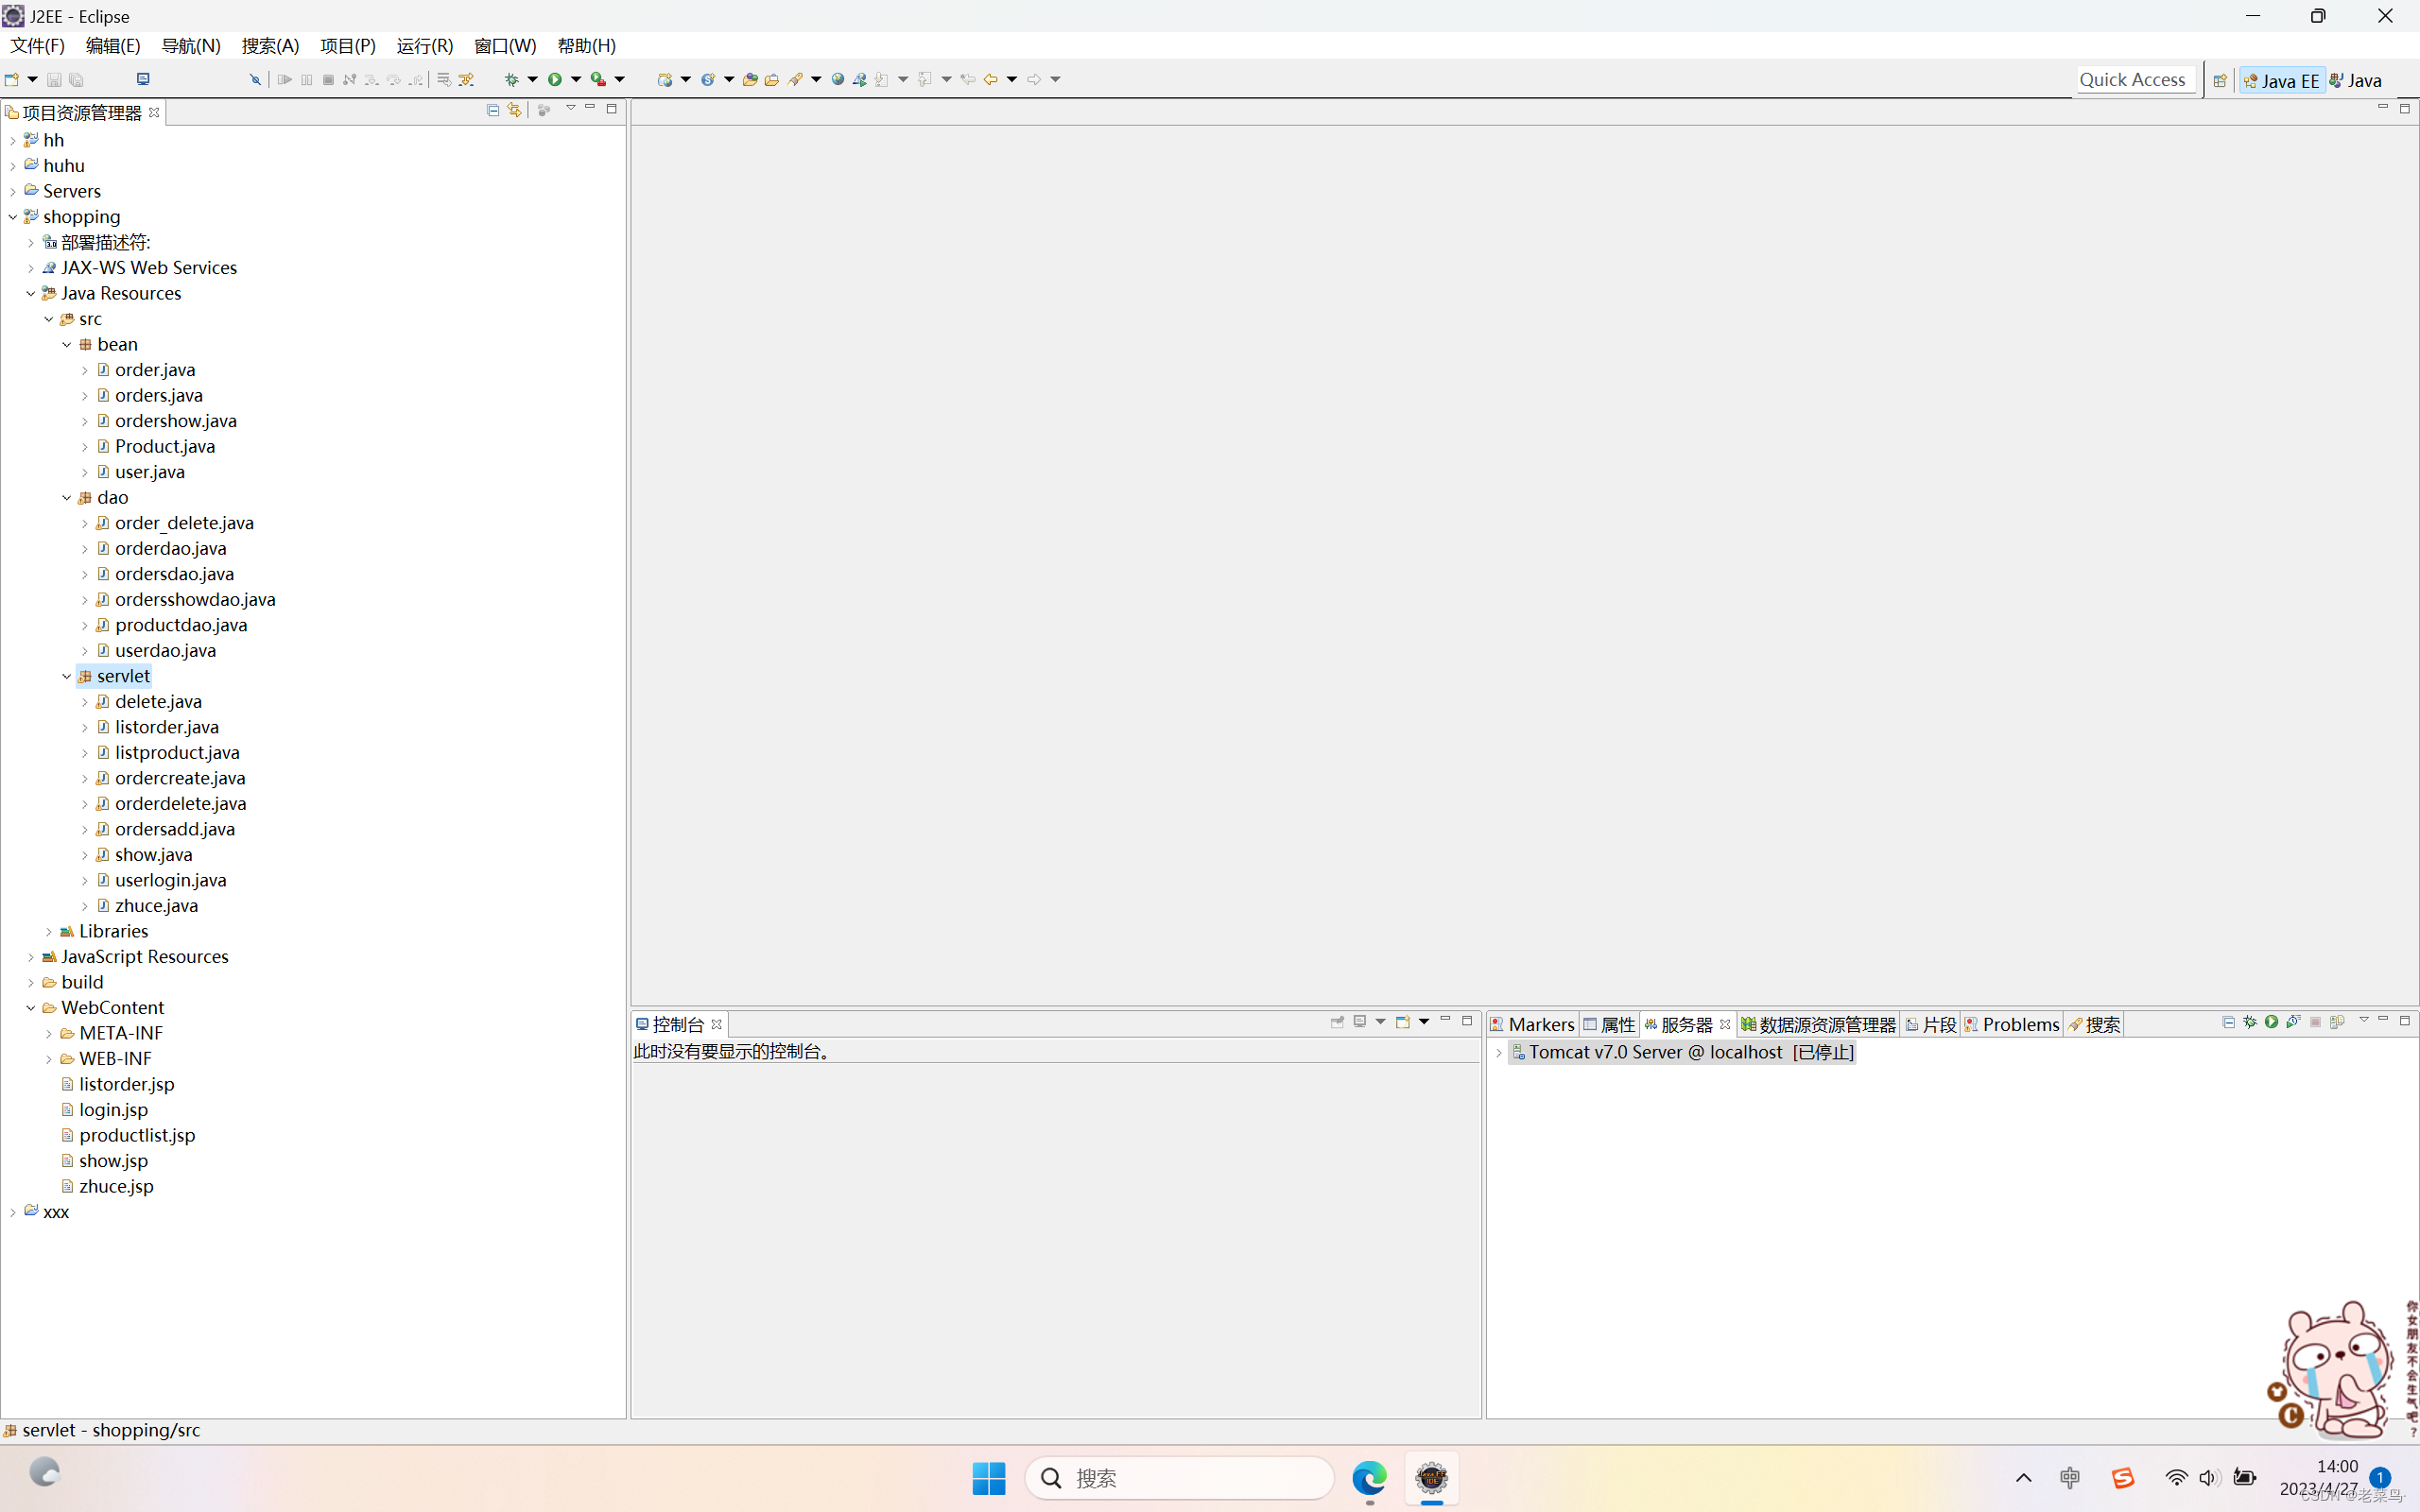Open the 运行(R) menu
This screenshot has width=2420, height=1512.
(424, 45)
